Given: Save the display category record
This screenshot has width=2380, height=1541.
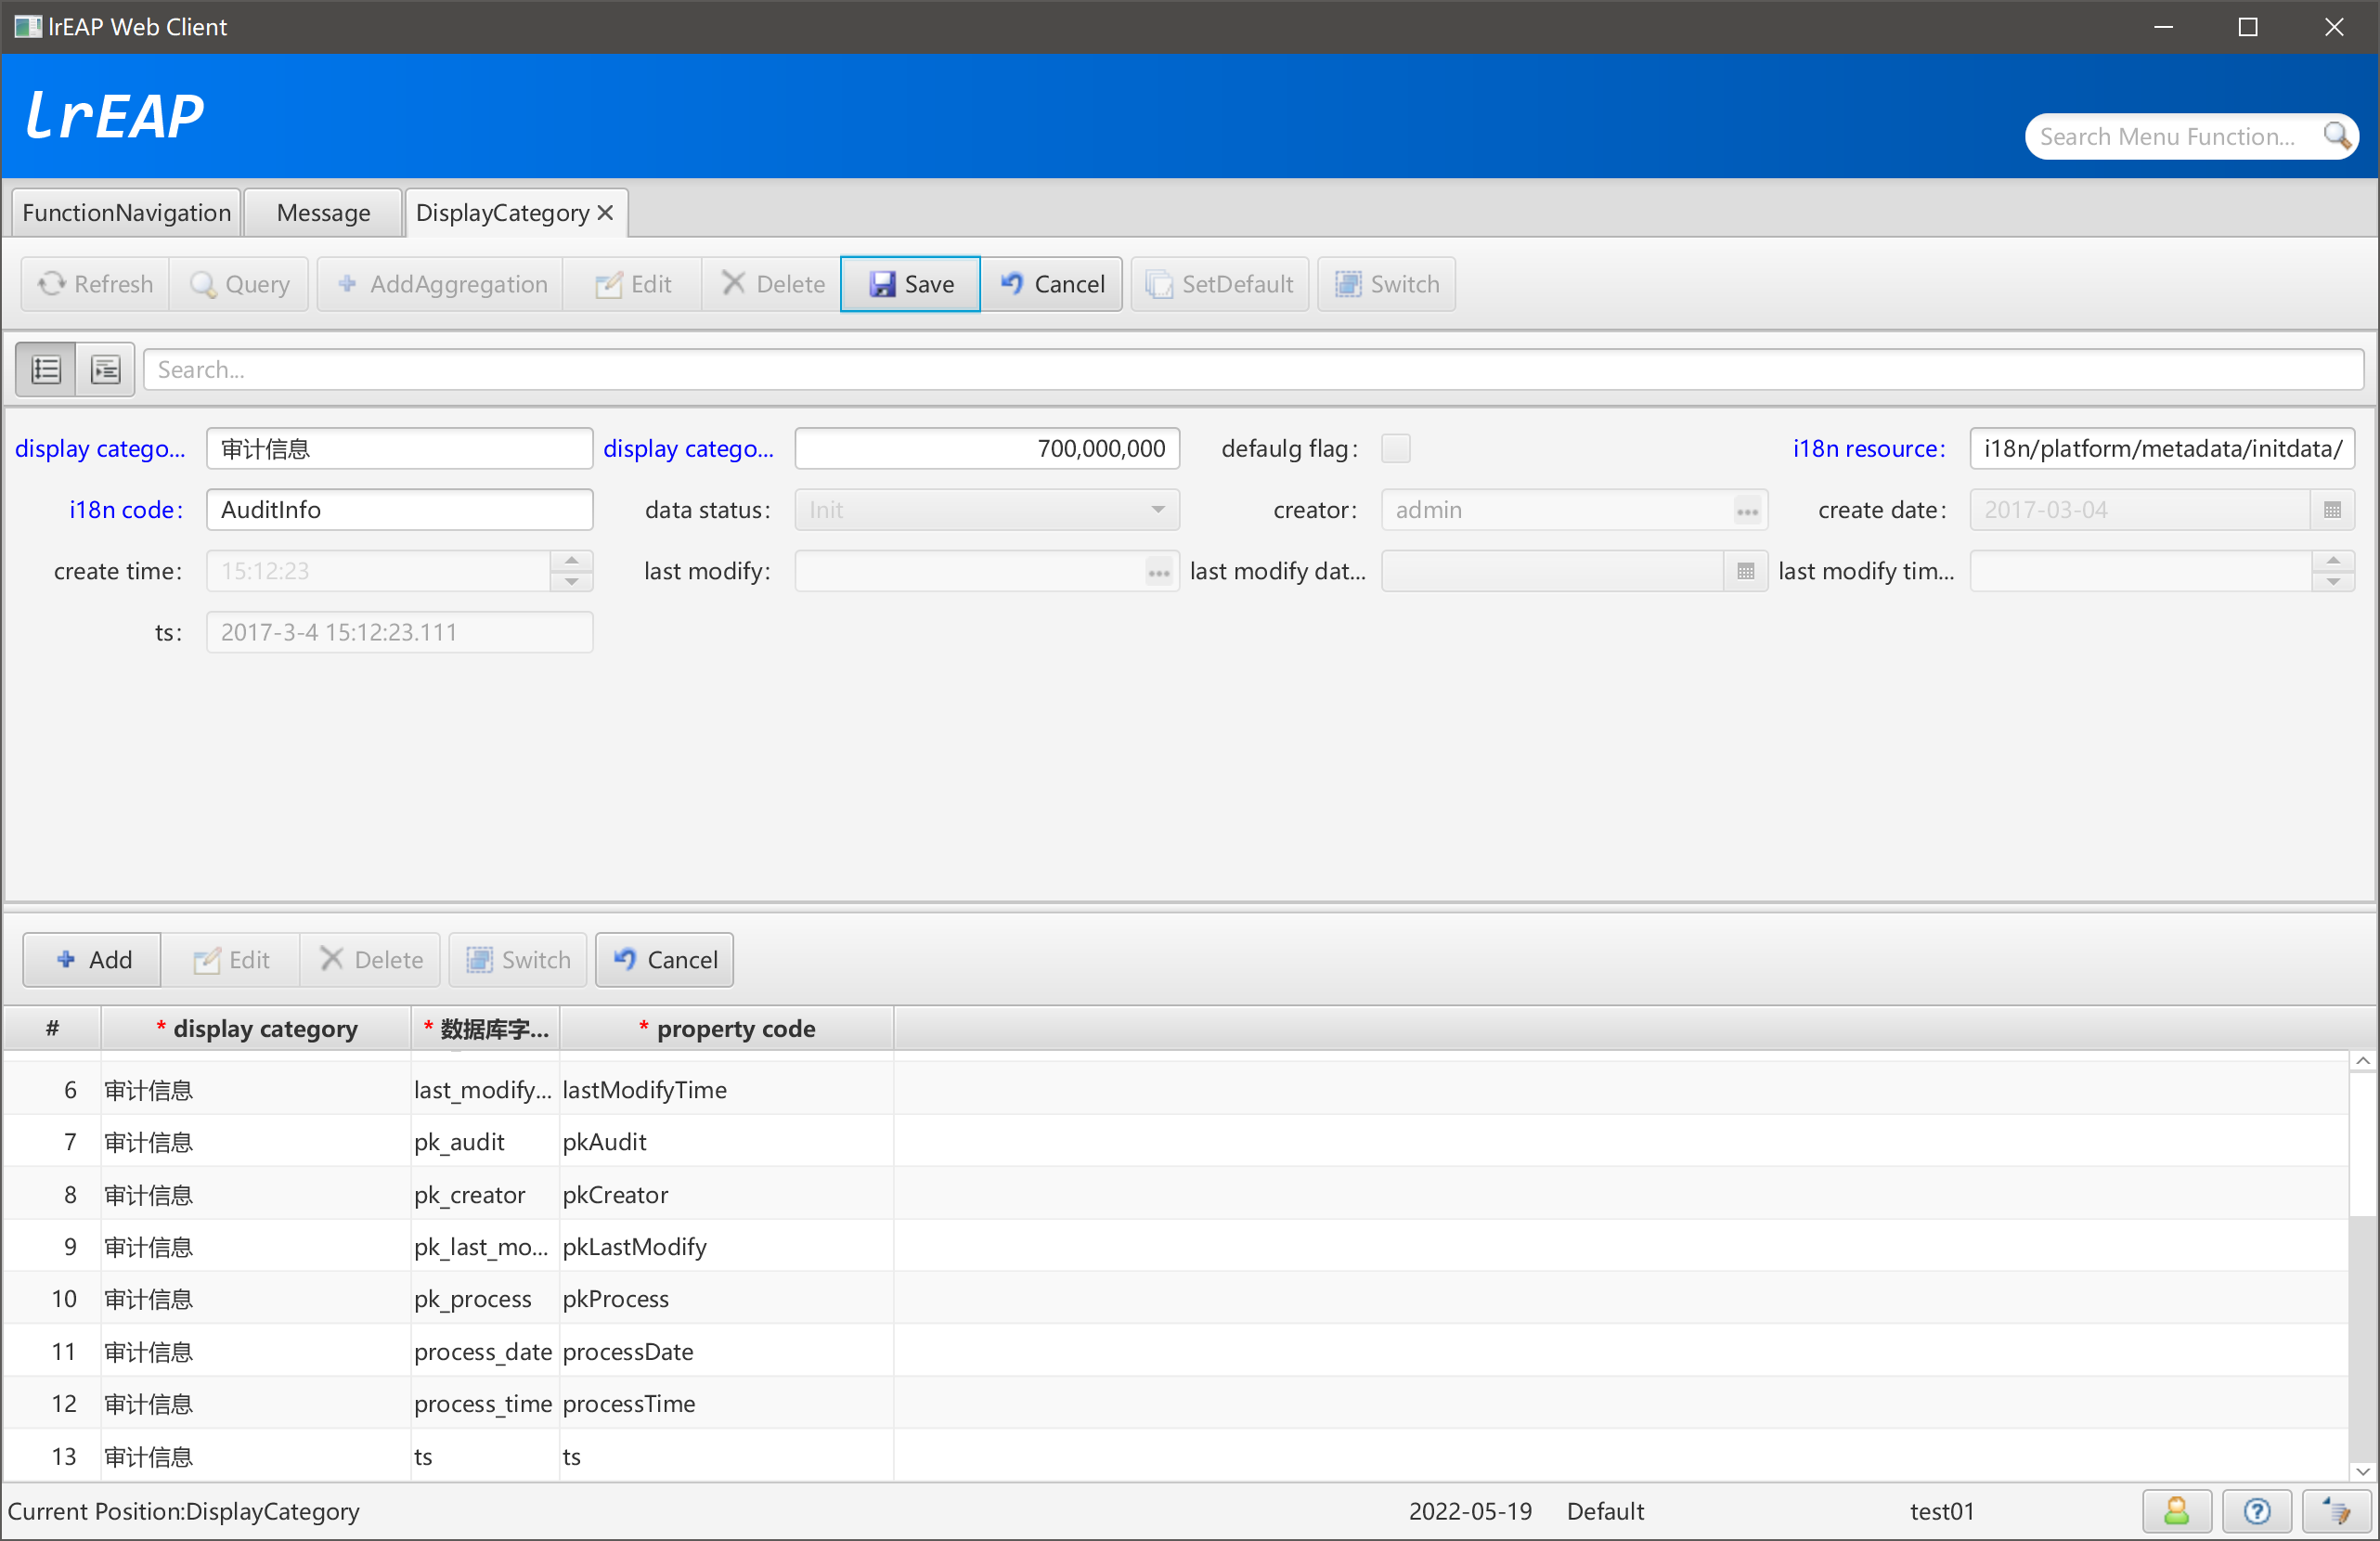Looking at the screenshot, I should 910,284.
